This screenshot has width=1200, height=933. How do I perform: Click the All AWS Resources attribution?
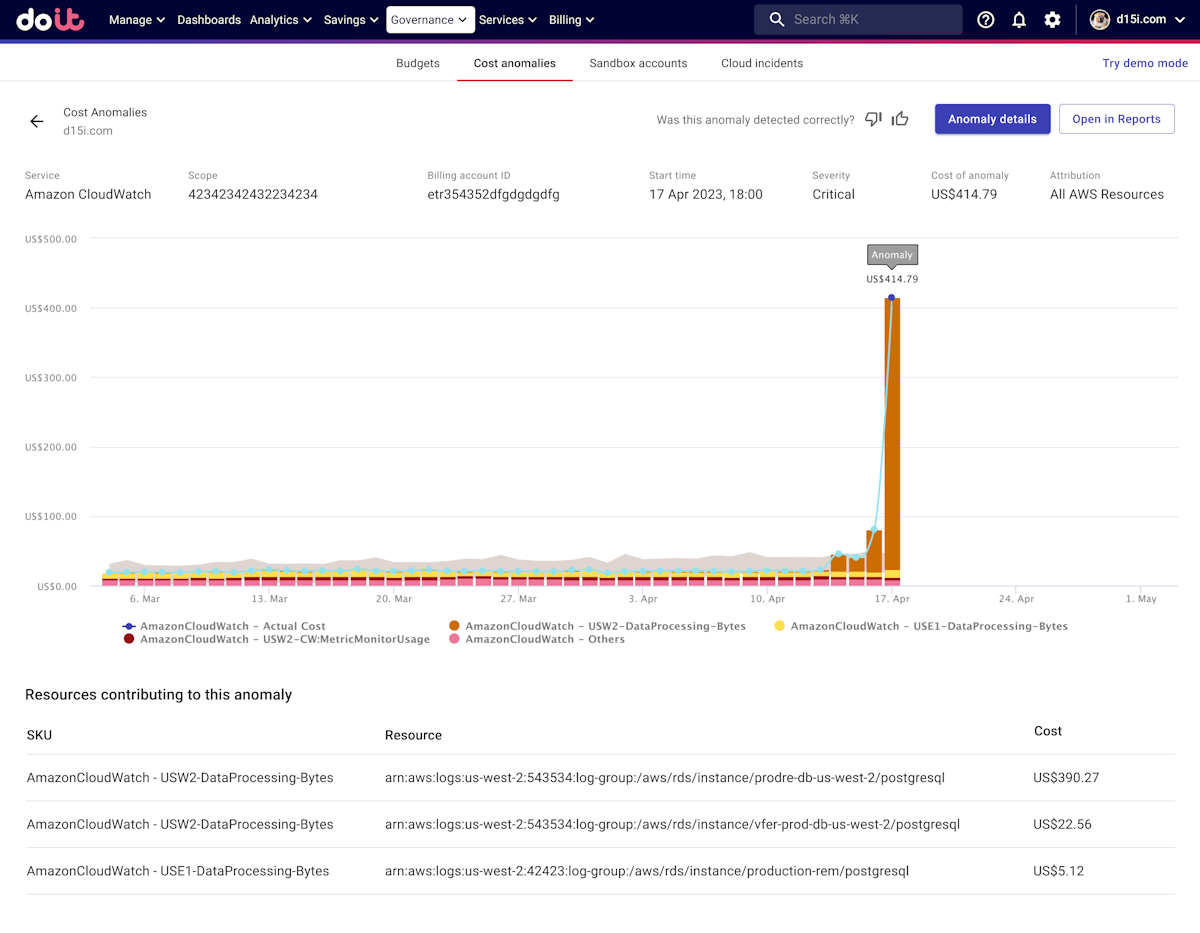pos(1107,194)
